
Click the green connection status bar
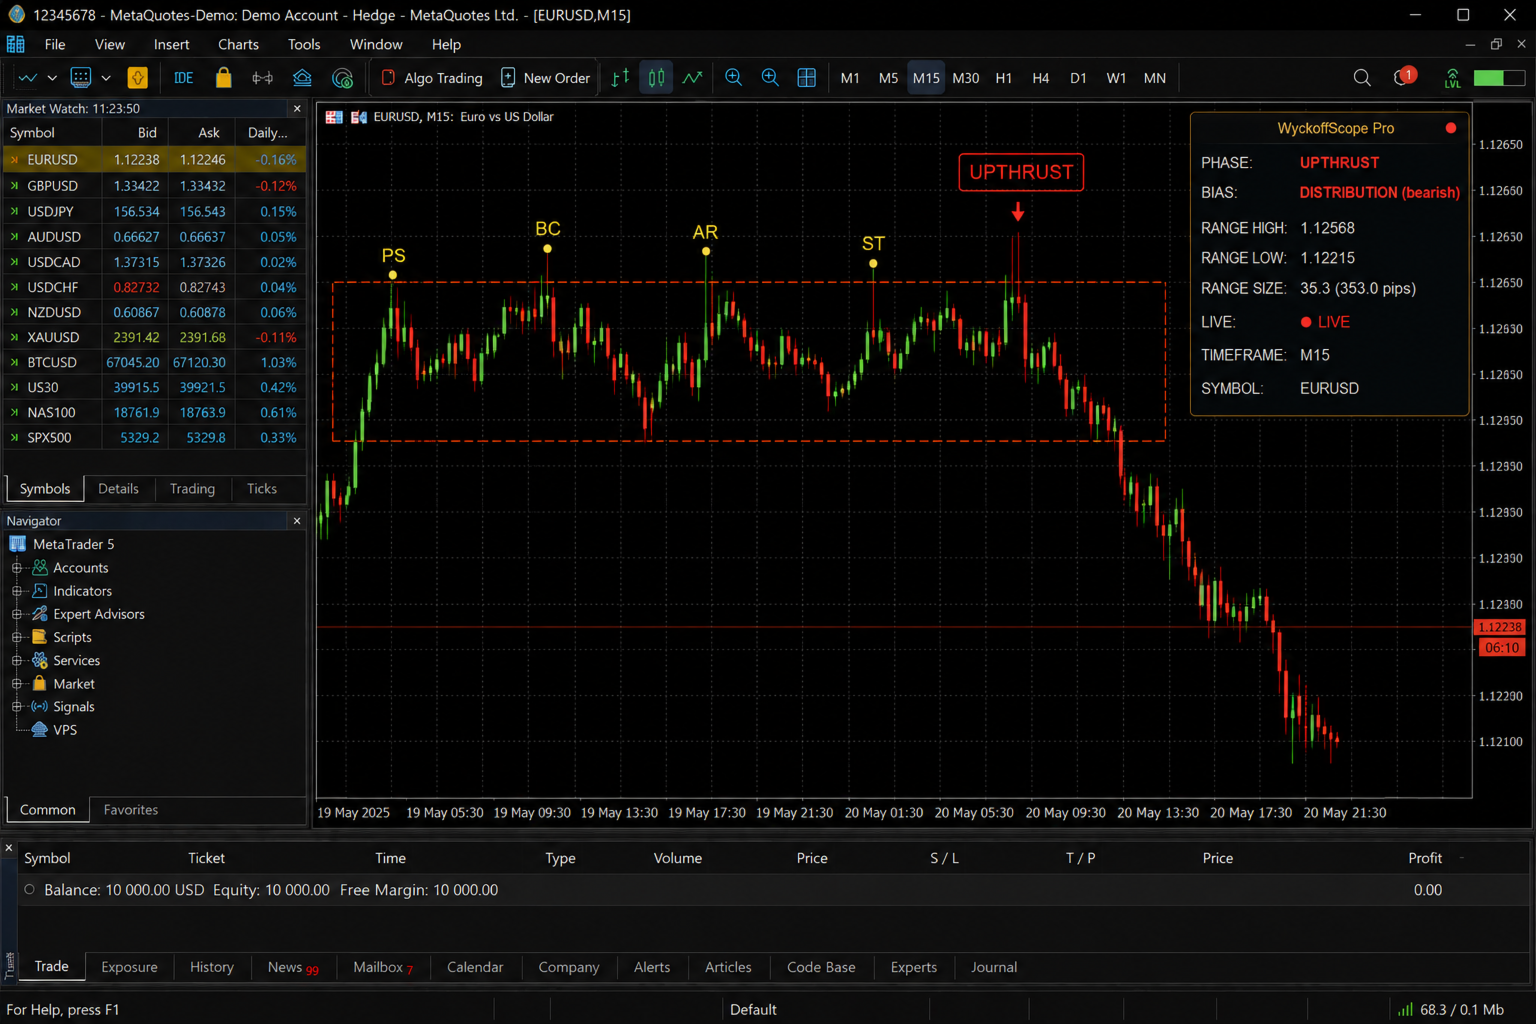1499,78
